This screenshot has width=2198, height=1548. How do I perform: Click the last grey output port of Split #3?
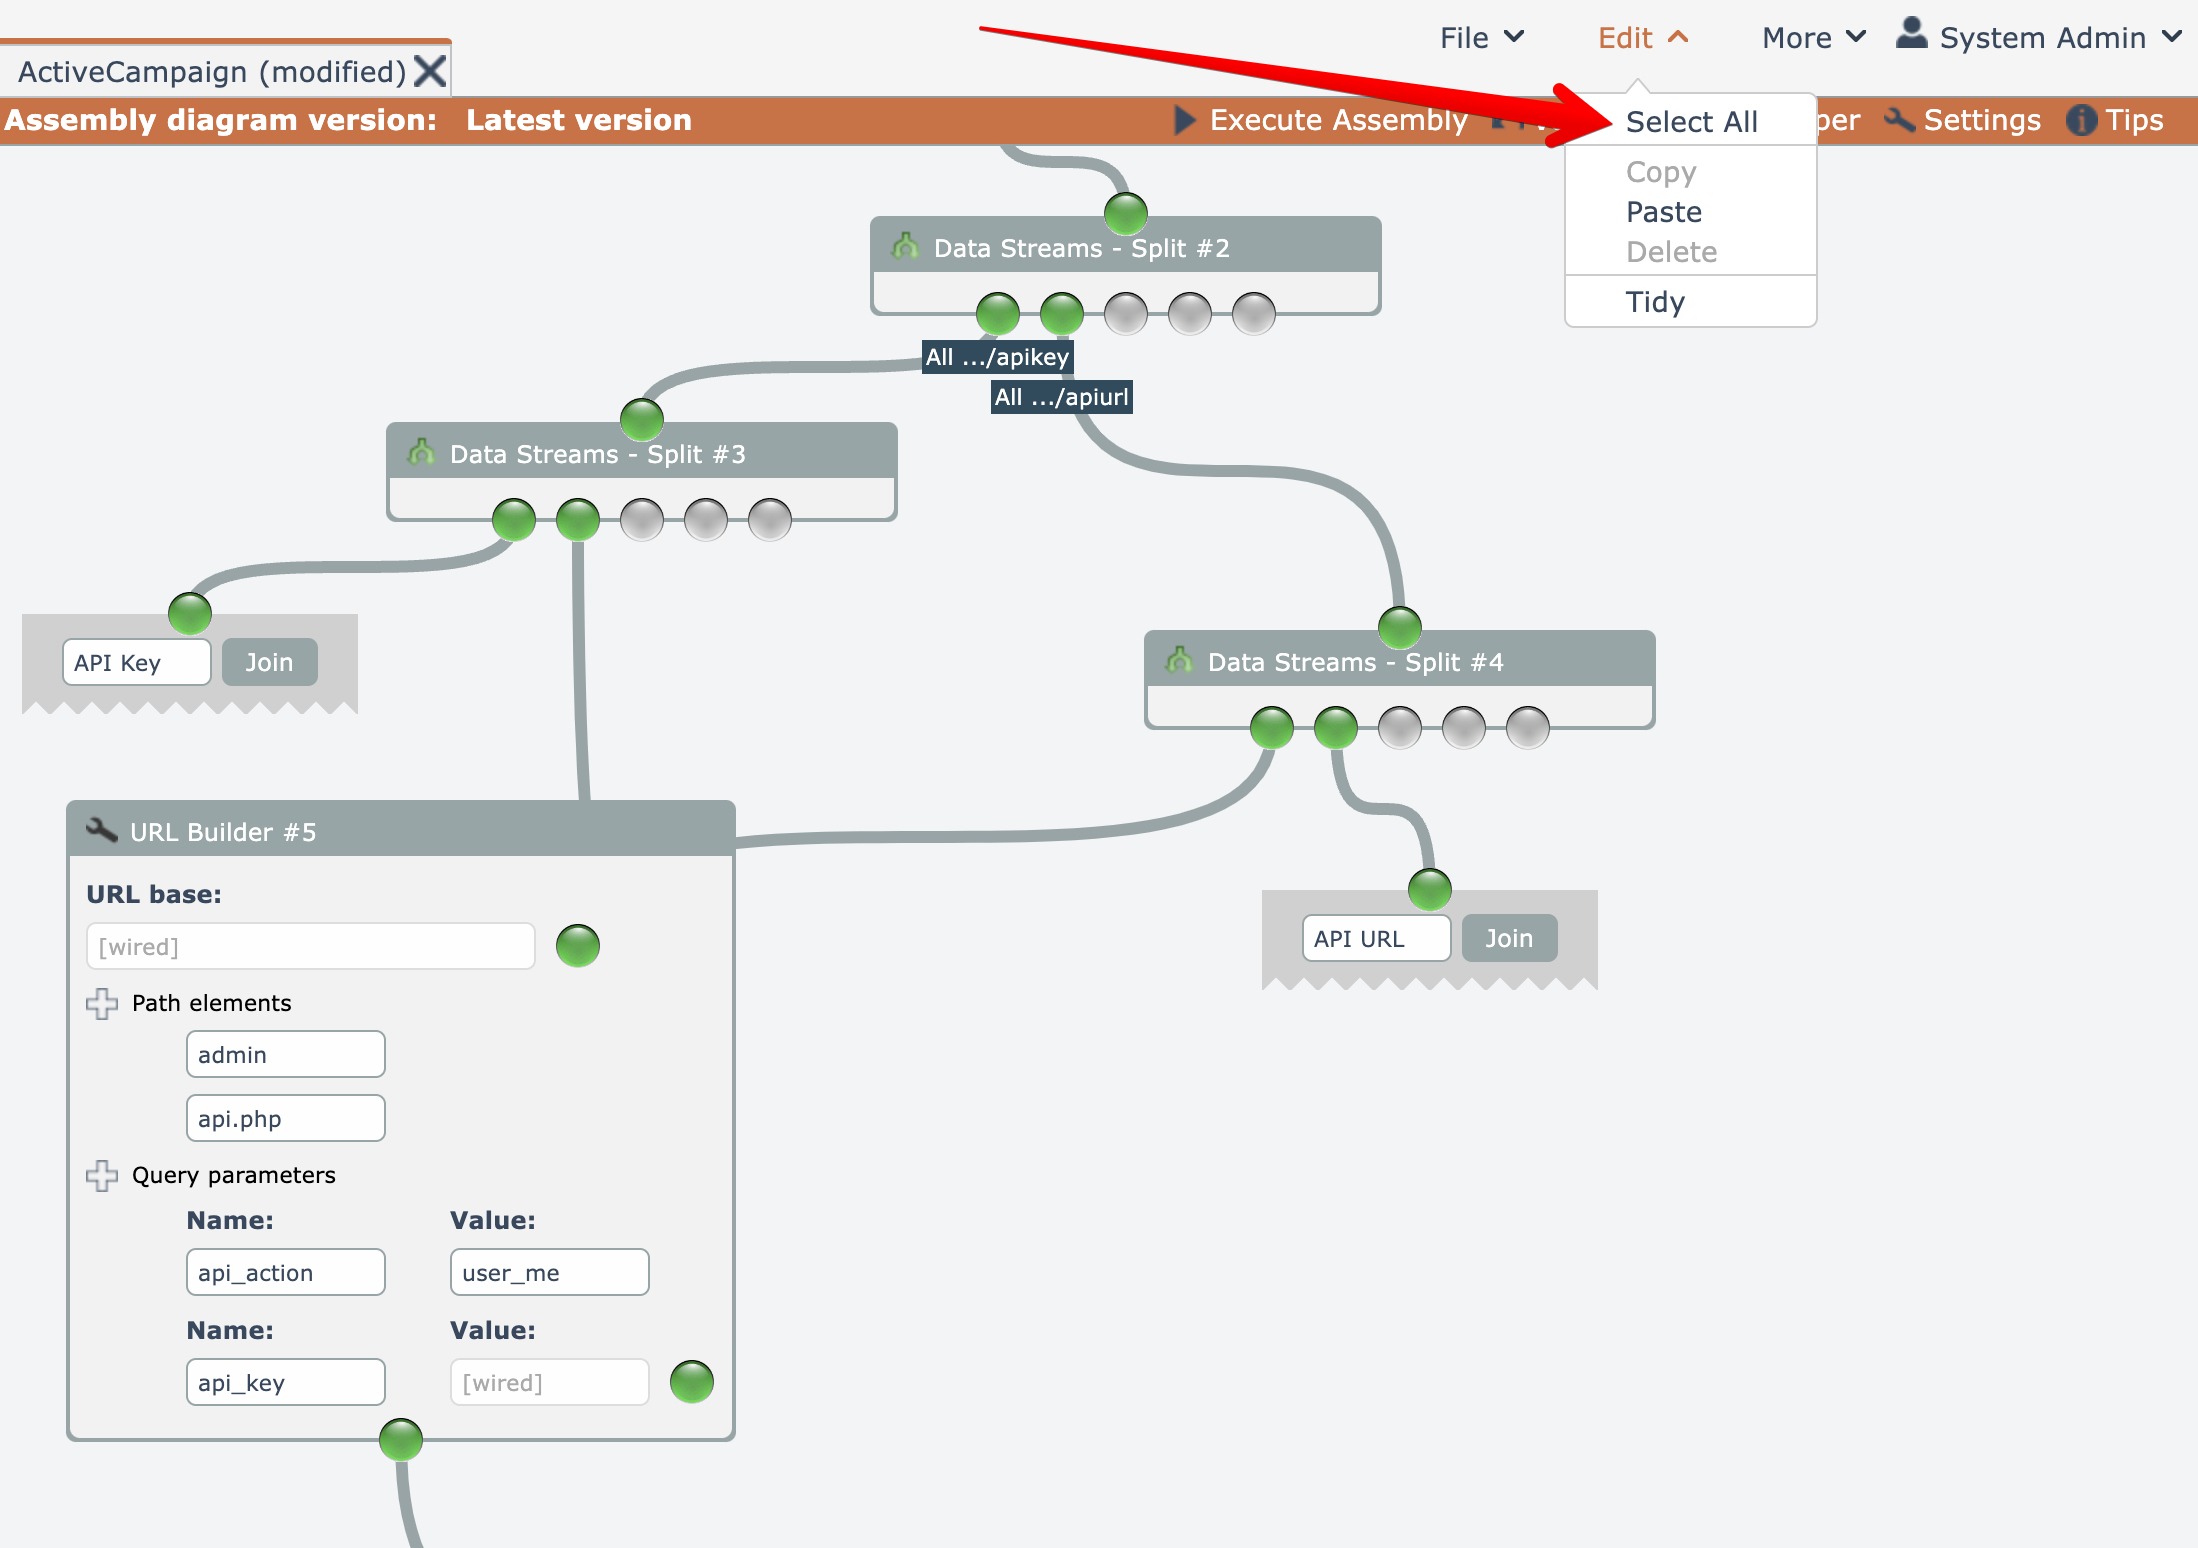click(x=770, y=520)
